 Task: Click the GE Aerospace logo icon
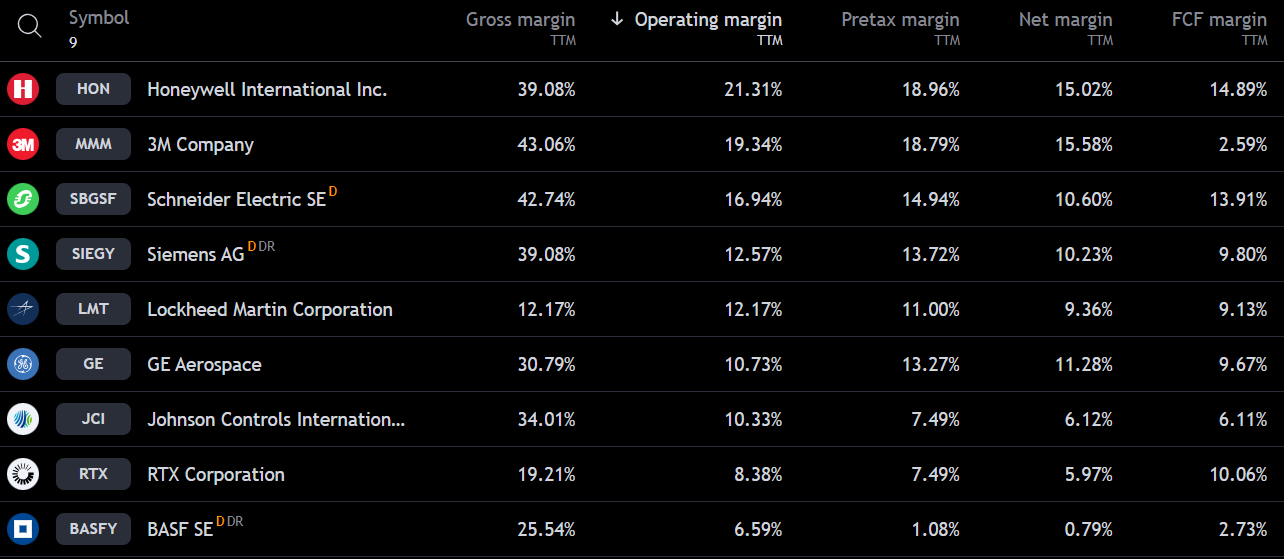(23, 364)
